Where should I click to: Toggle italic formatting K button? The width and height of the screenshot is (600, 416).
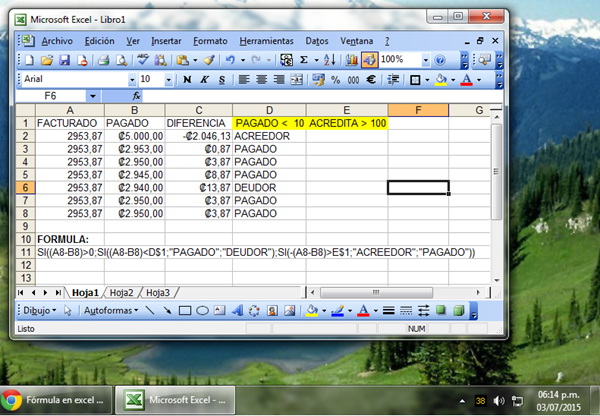click(x=204, y=80)
